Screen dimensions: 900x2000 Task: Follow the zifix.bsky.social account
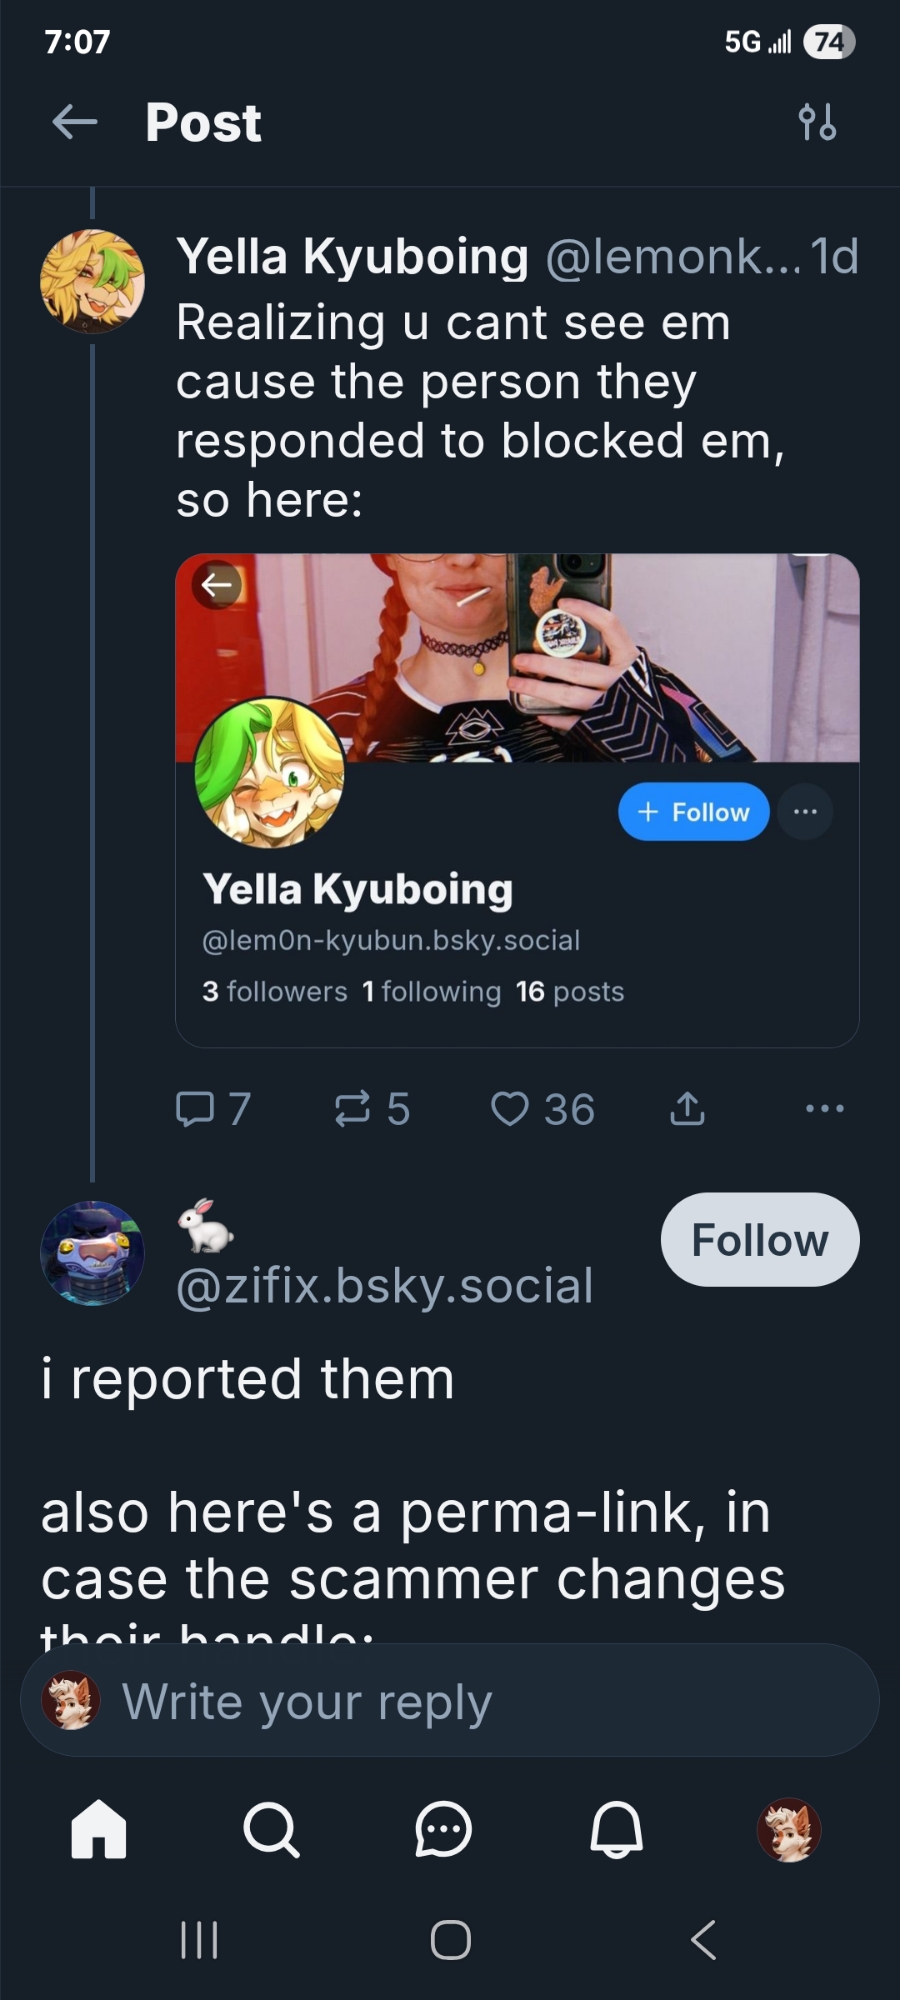(759, 1240)
